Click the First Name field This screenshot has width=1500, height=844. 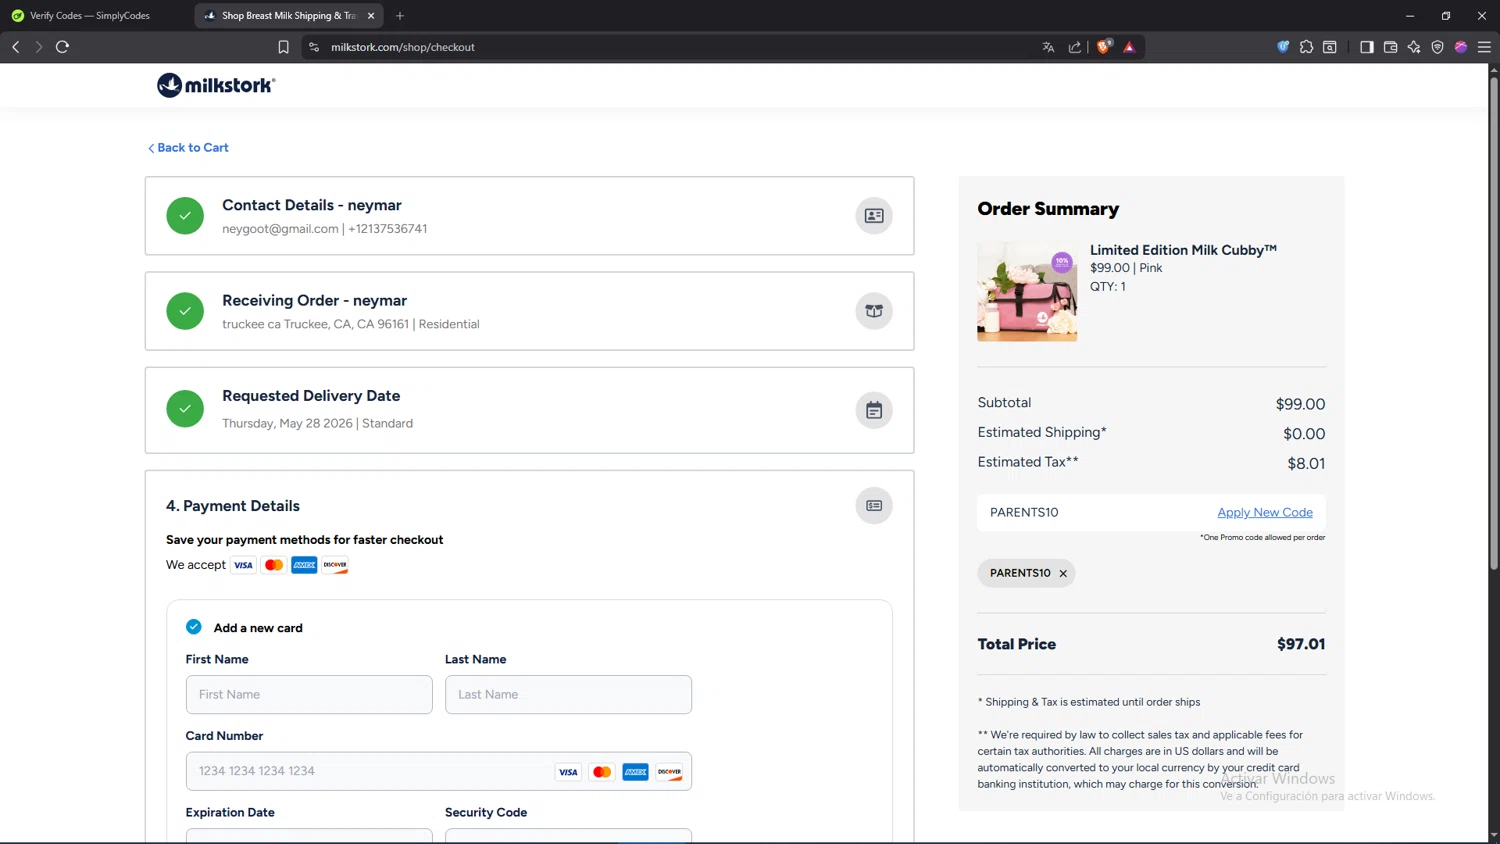(x=309, y=694)
